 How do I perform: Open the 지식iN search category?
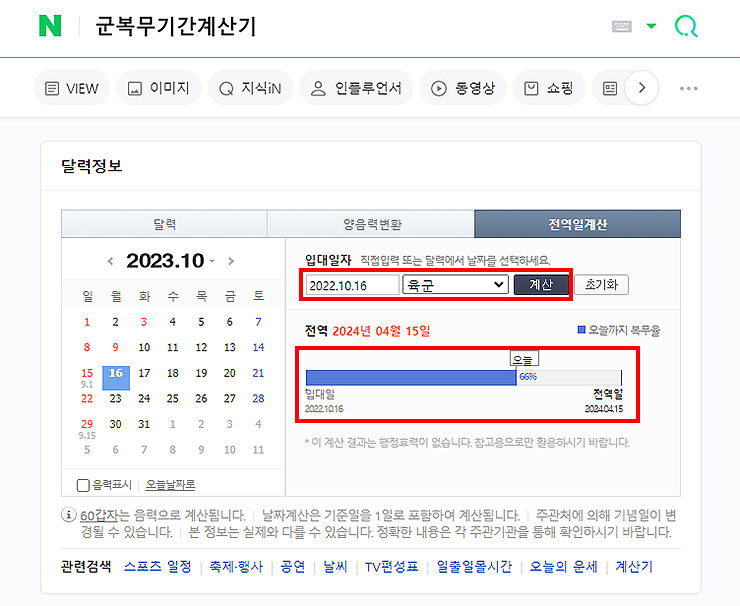[251, 88]
